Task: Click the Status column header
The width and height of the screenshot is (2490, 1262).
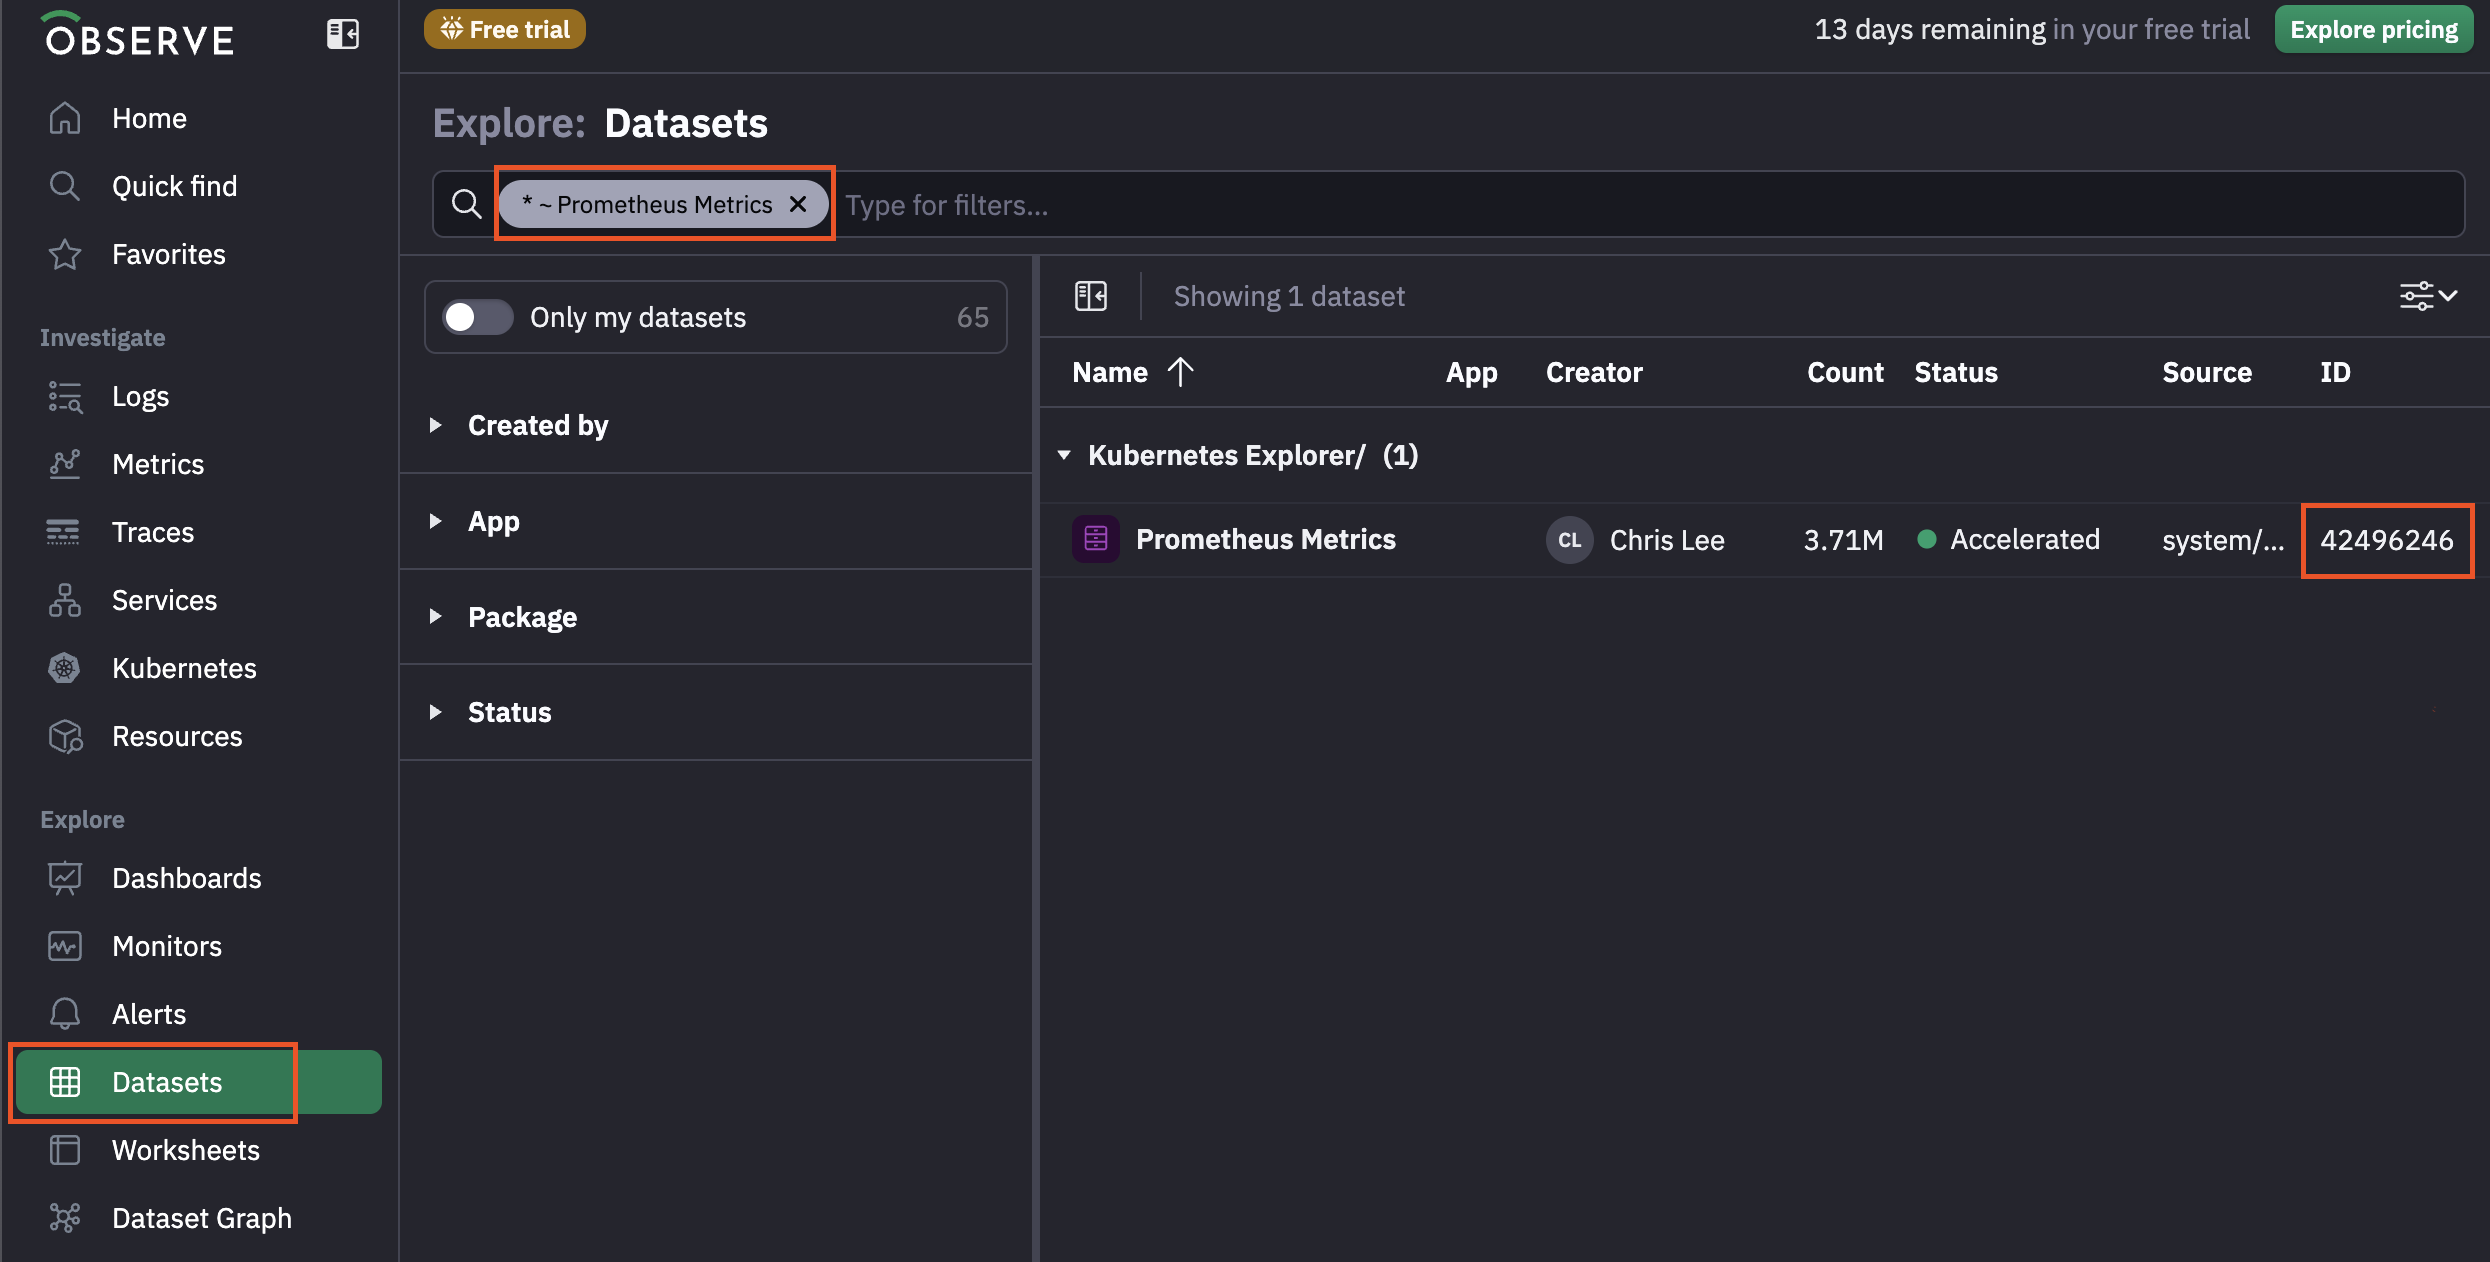Action: point(1956,372)
